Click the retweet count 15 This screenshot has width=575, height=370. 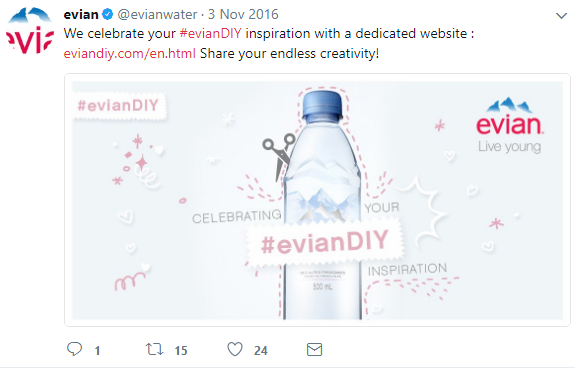(x=181, y=351)
